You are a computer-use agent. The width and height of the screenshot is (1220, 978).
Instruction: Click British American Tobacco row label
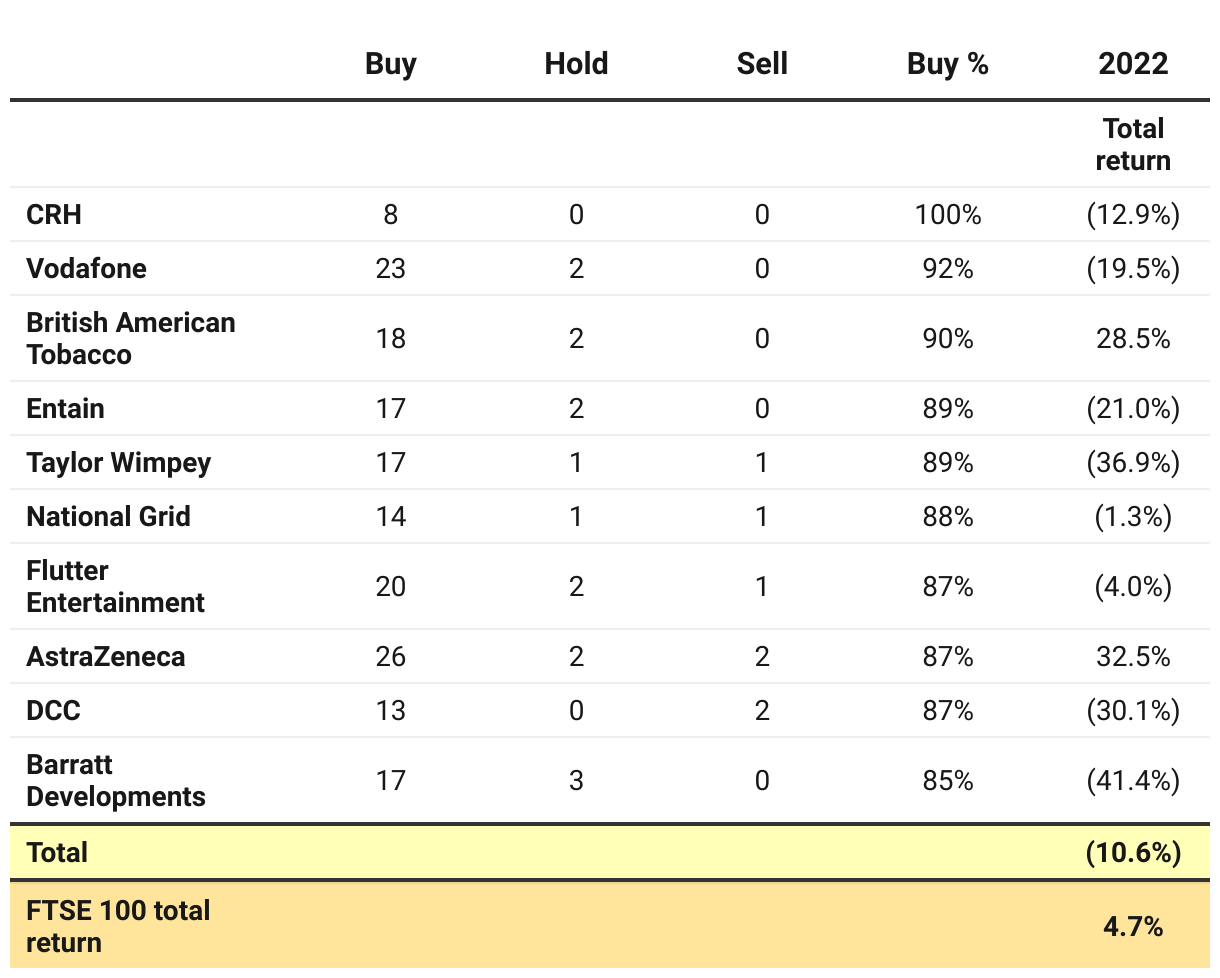pos(130,338)
